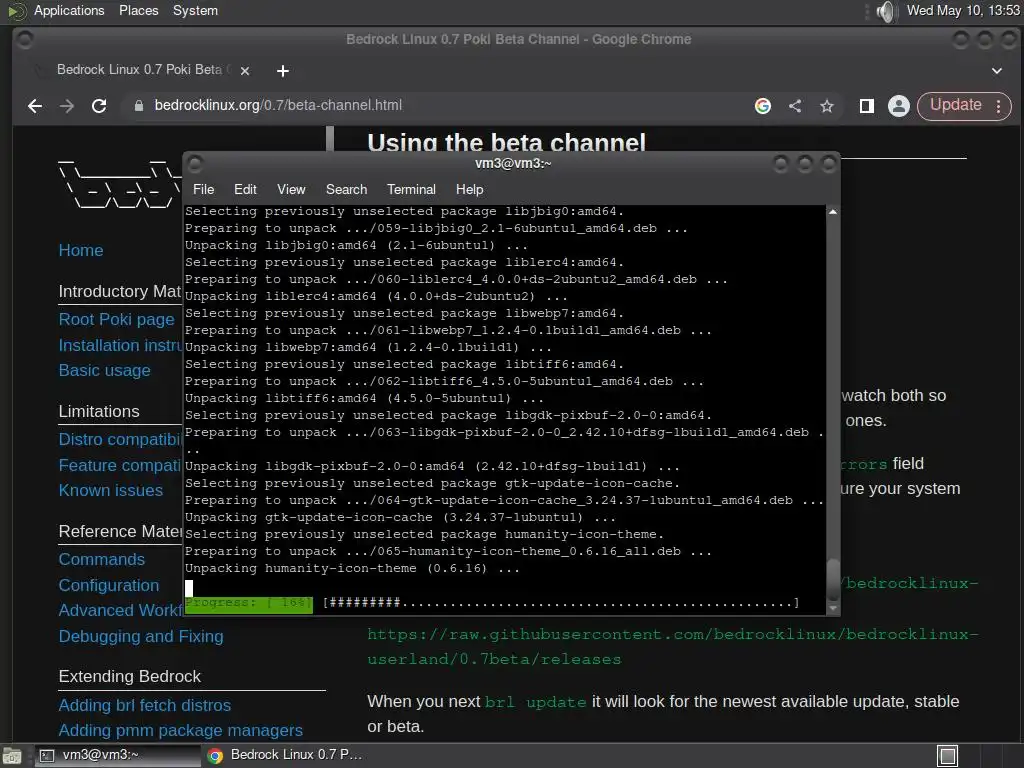Screen dimensions: 1024x768
Task: Click the volume speaker icon in panel
Action: pyautogui.click(x=886, y=11)
